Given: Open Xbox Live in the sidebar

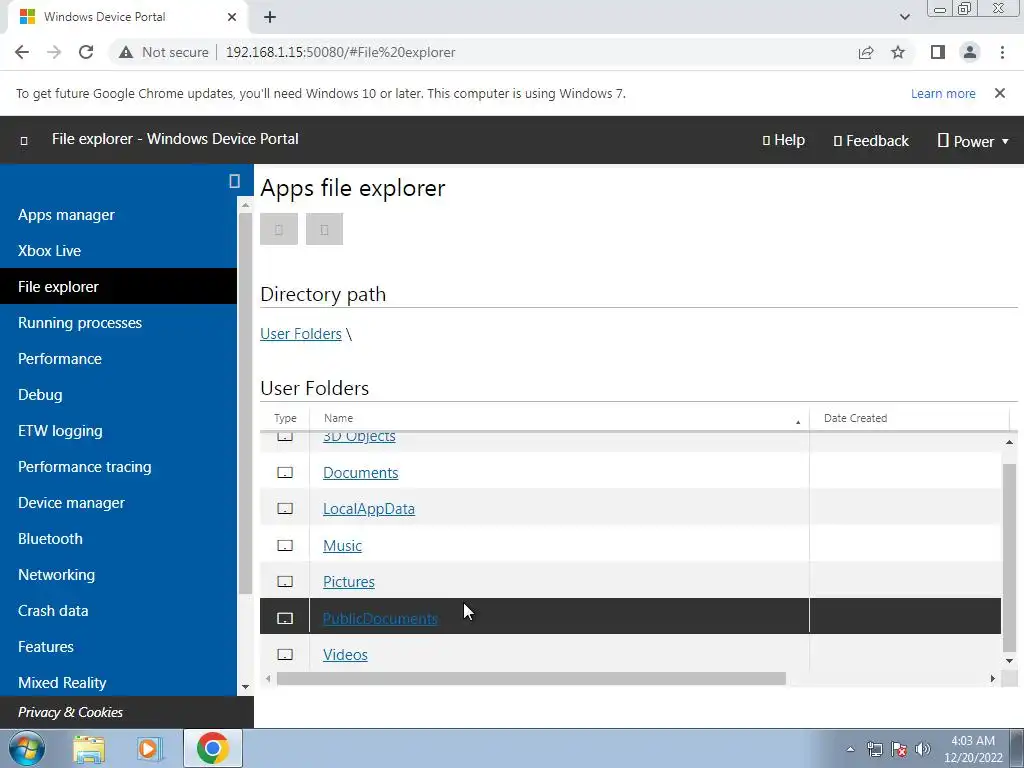Looking at the screenshot, I should [118, 251].
